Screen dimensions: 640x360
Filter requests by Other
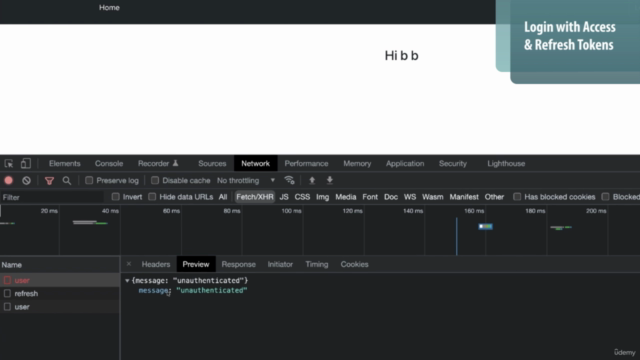(x=494, y=197)
